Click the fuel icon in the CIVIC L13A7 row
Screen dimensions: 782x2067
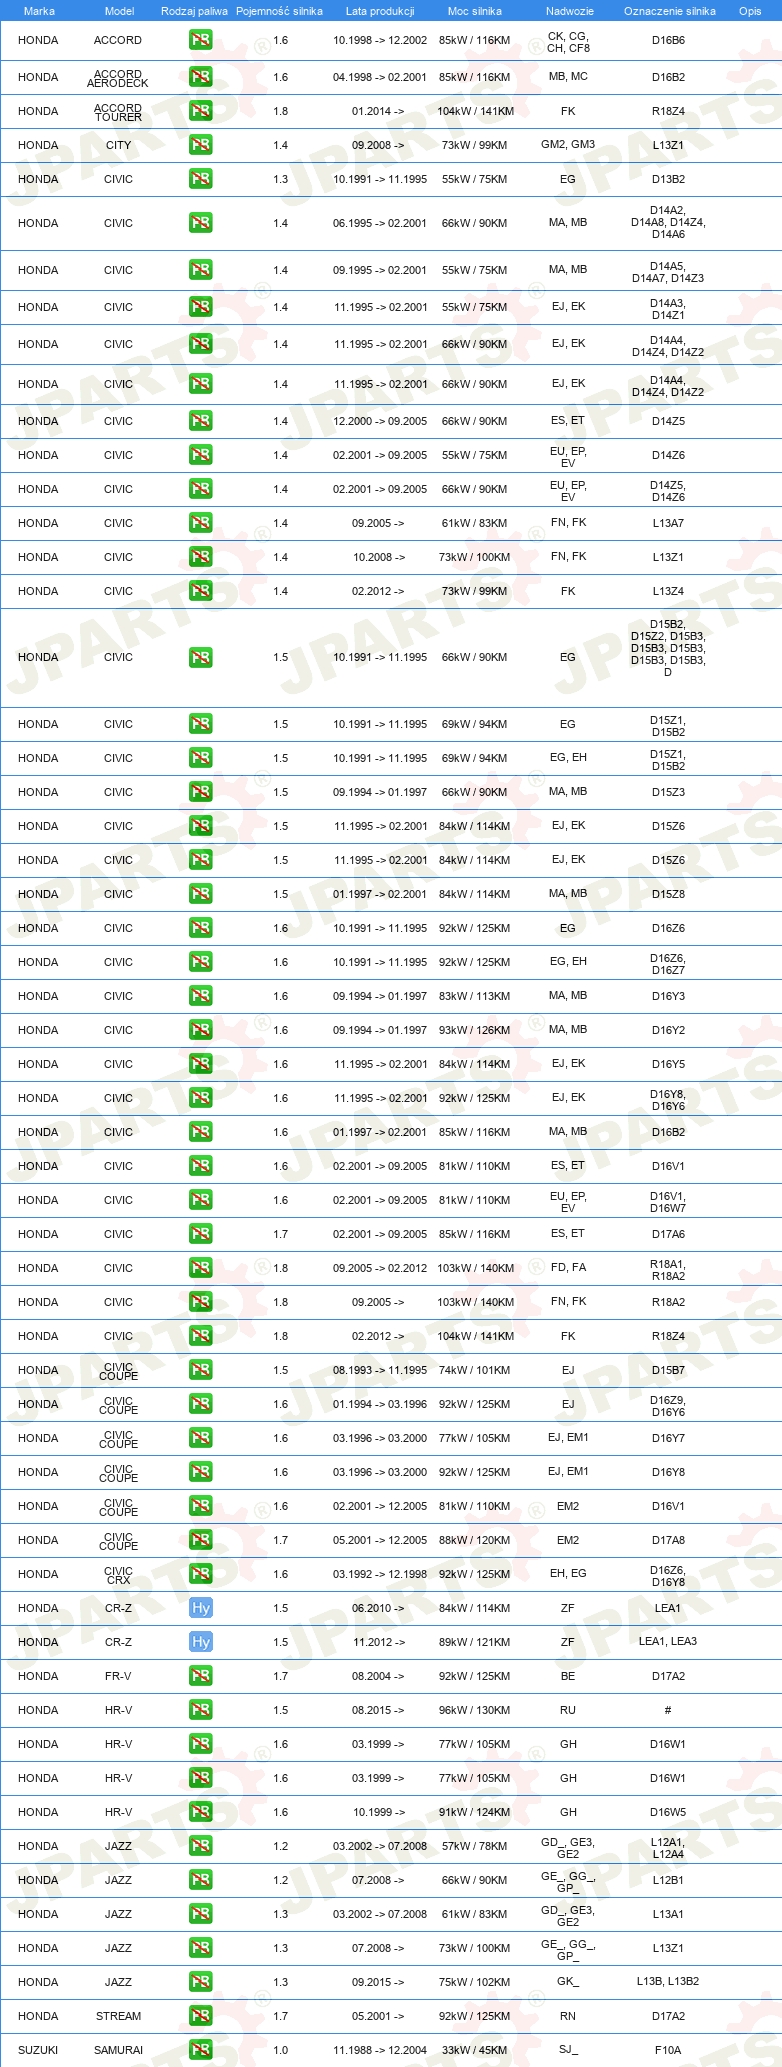pos(200,523)
